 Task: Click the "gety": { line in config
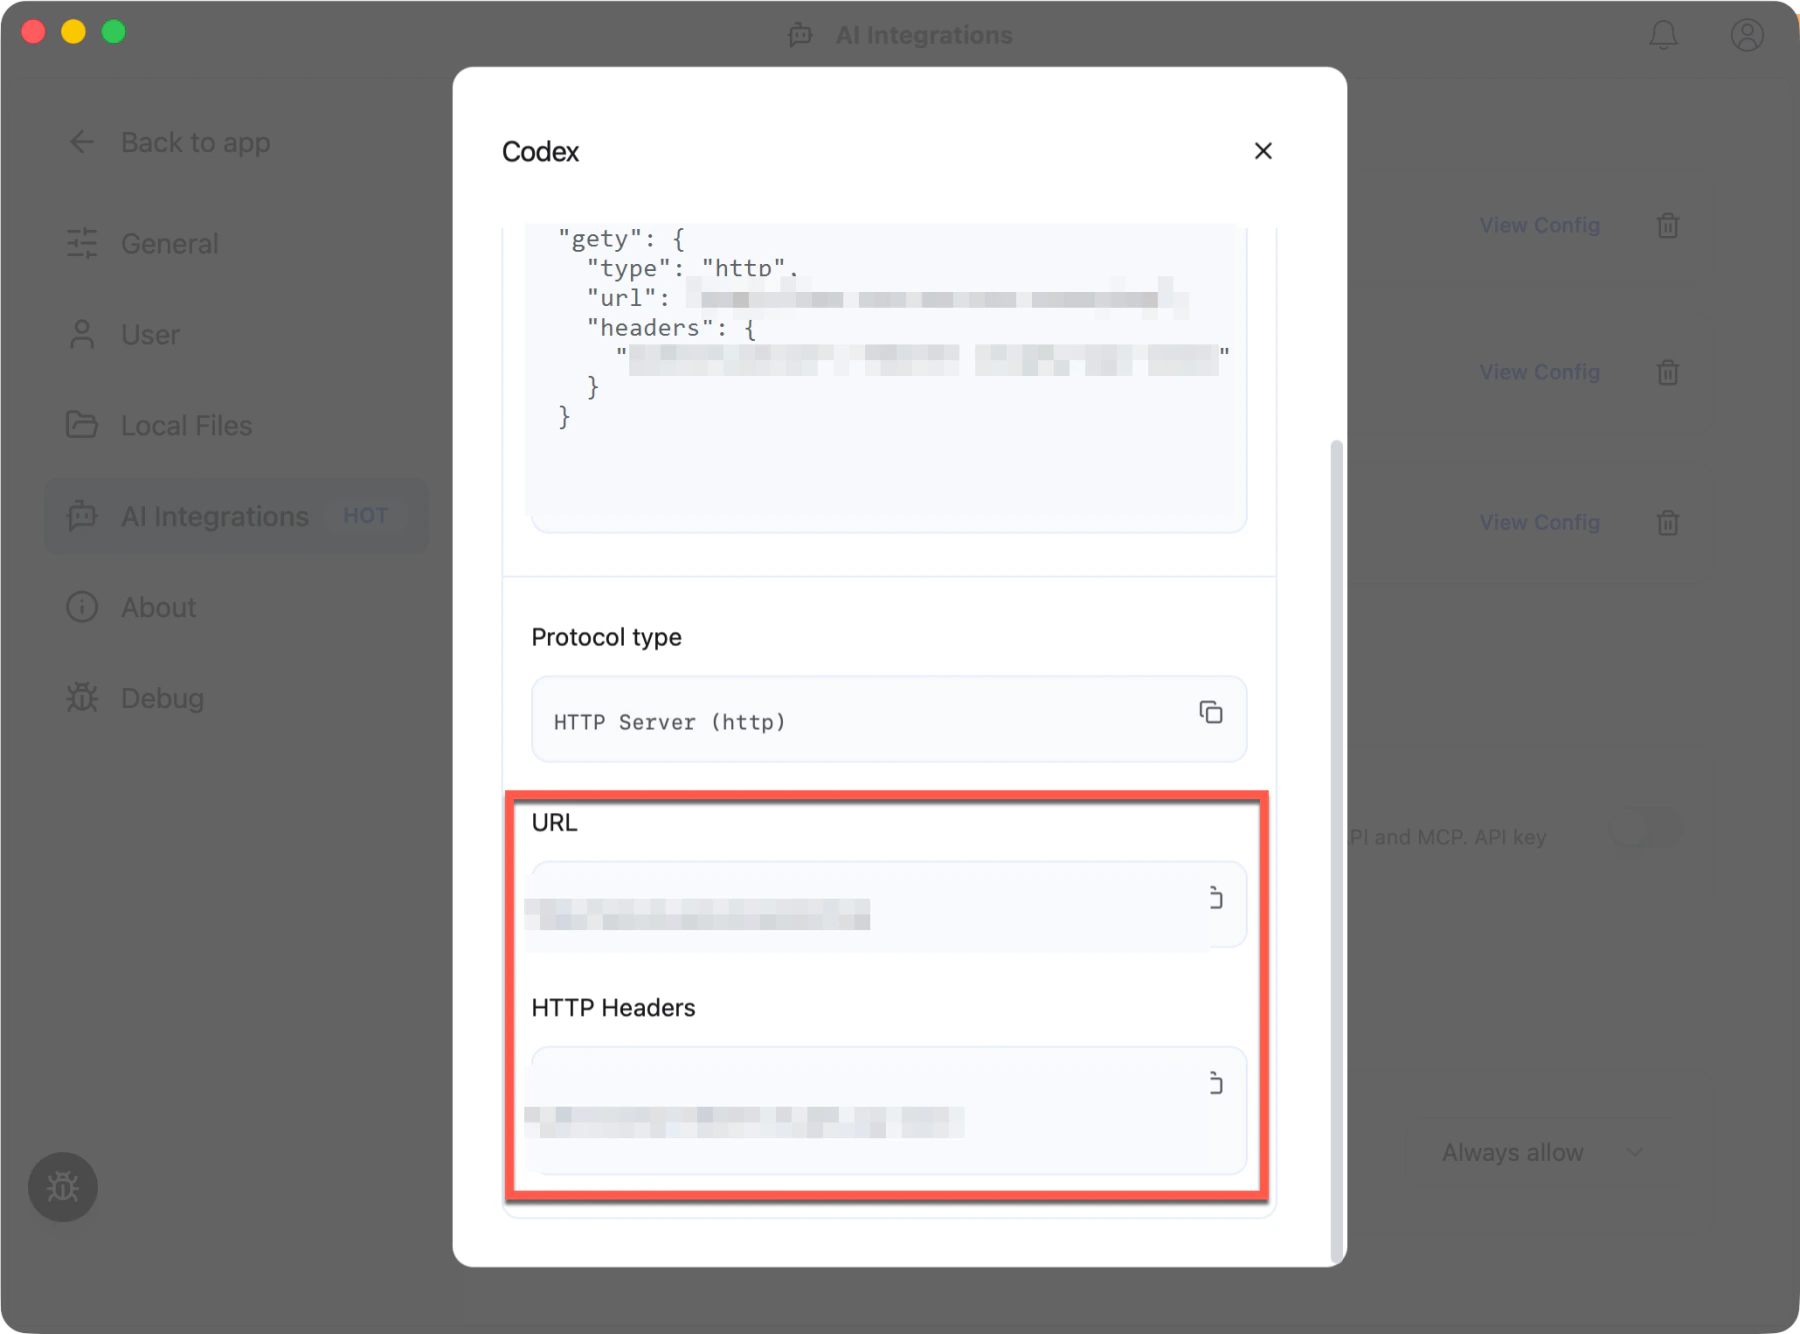[621, 239]
